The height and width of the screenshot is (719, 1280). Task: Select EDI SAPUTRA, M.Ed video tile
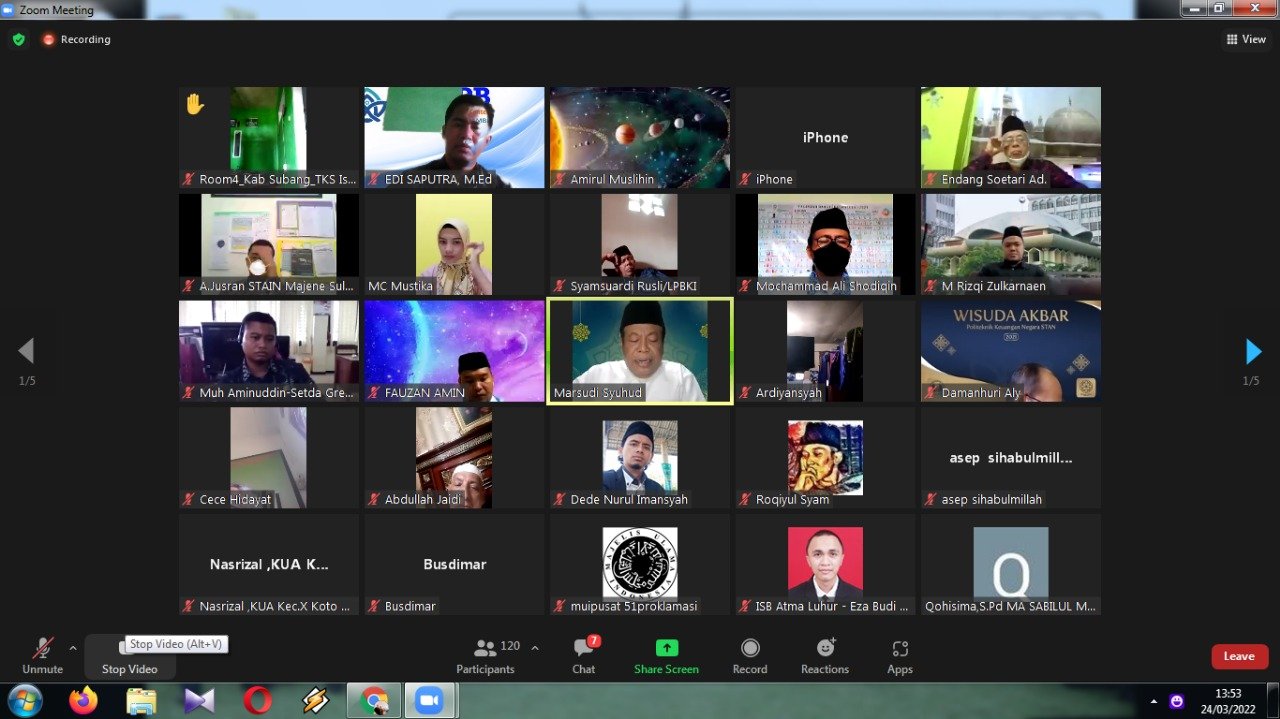454,137
